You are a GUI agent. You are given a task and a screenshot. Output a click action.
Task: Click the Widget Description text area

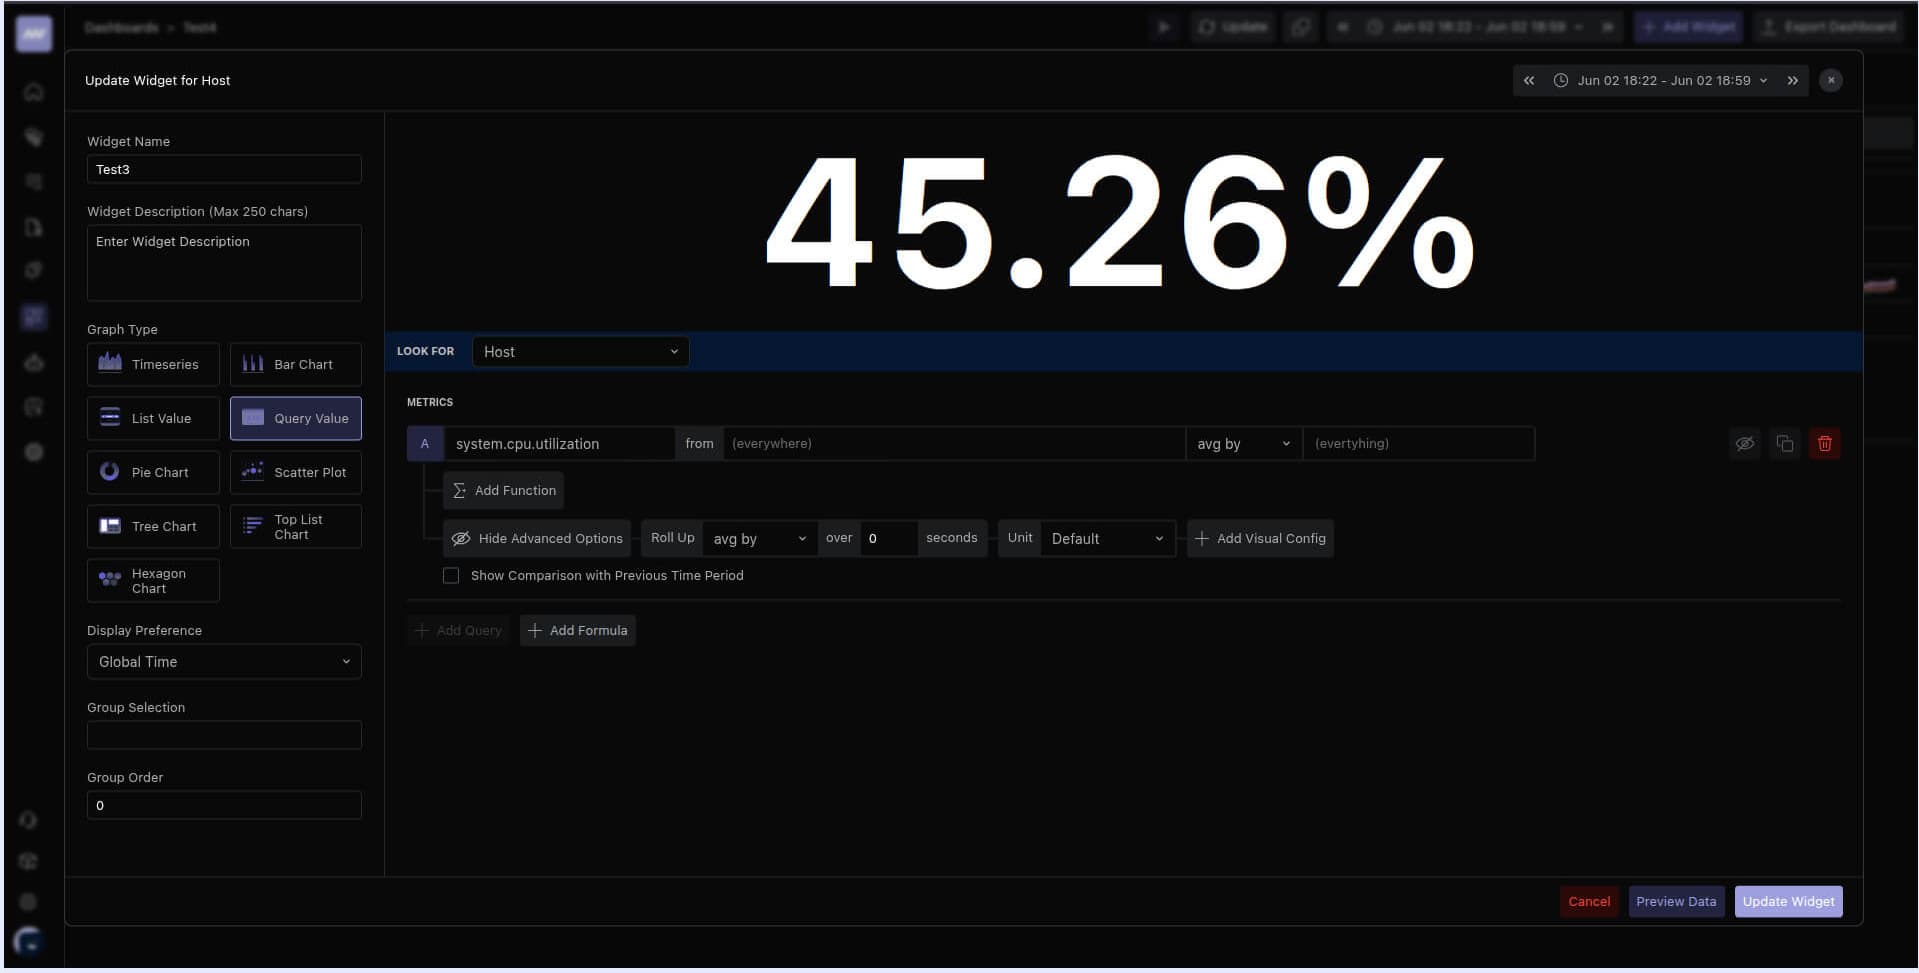[x=224, y=263]
